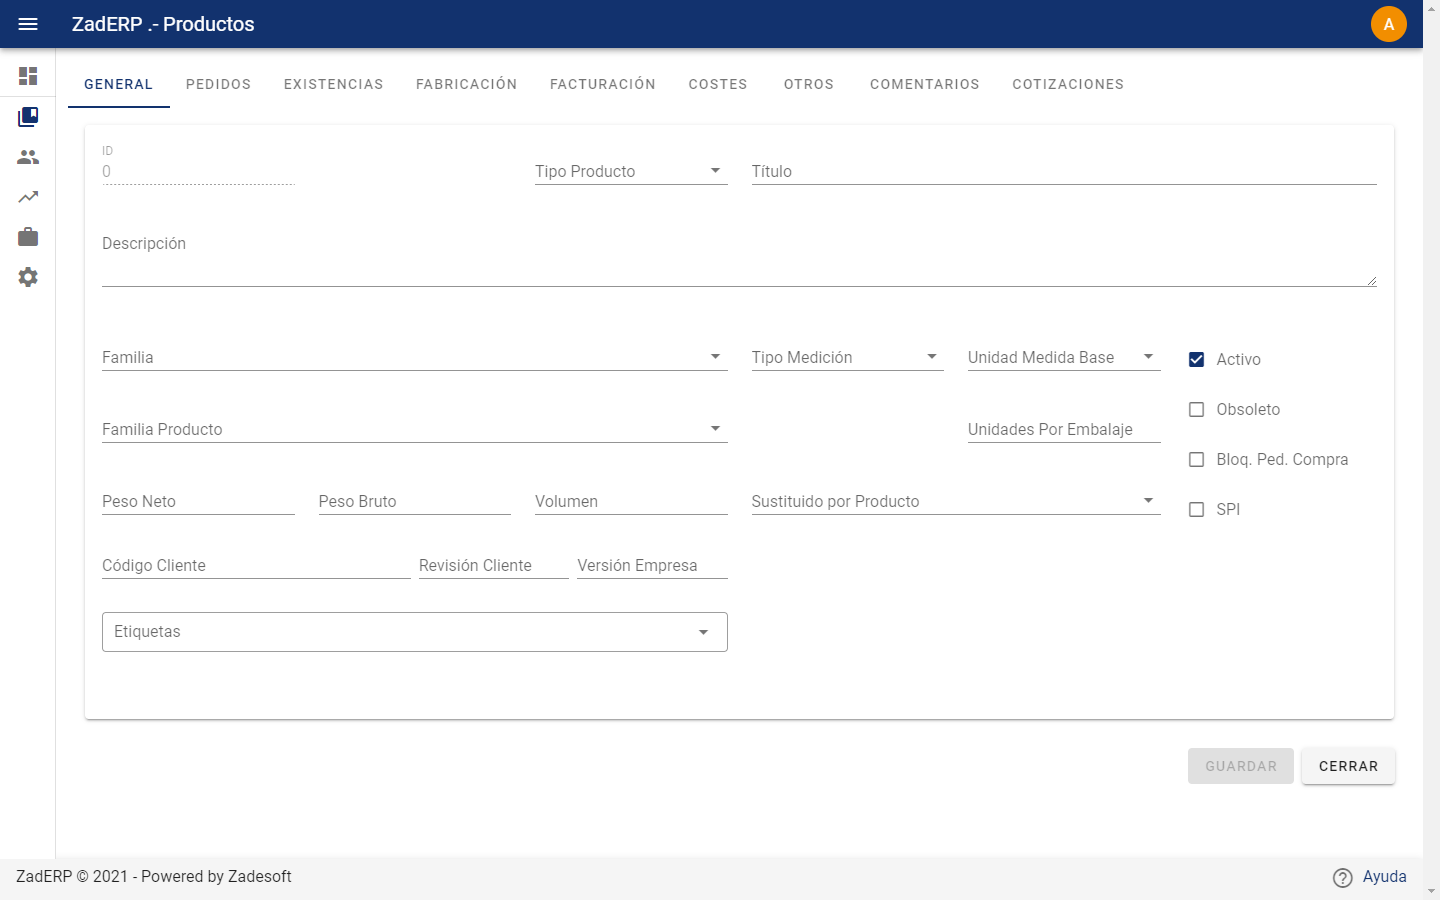The height and width of the screenshot is (900, 1440).
Task: Open the Fabricación tab
Action: pos(467,84)
